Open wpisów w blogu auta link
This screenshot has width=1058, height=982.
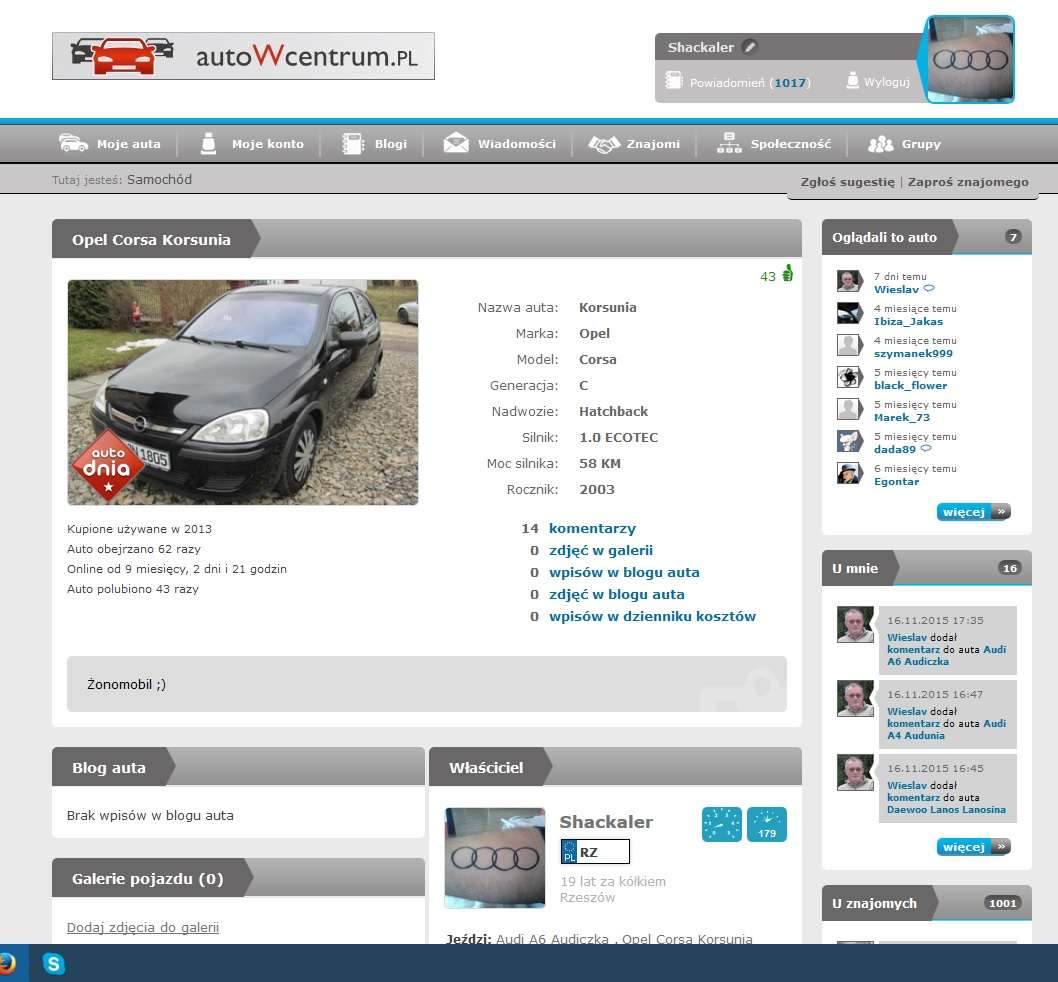[x=624, y=572]
